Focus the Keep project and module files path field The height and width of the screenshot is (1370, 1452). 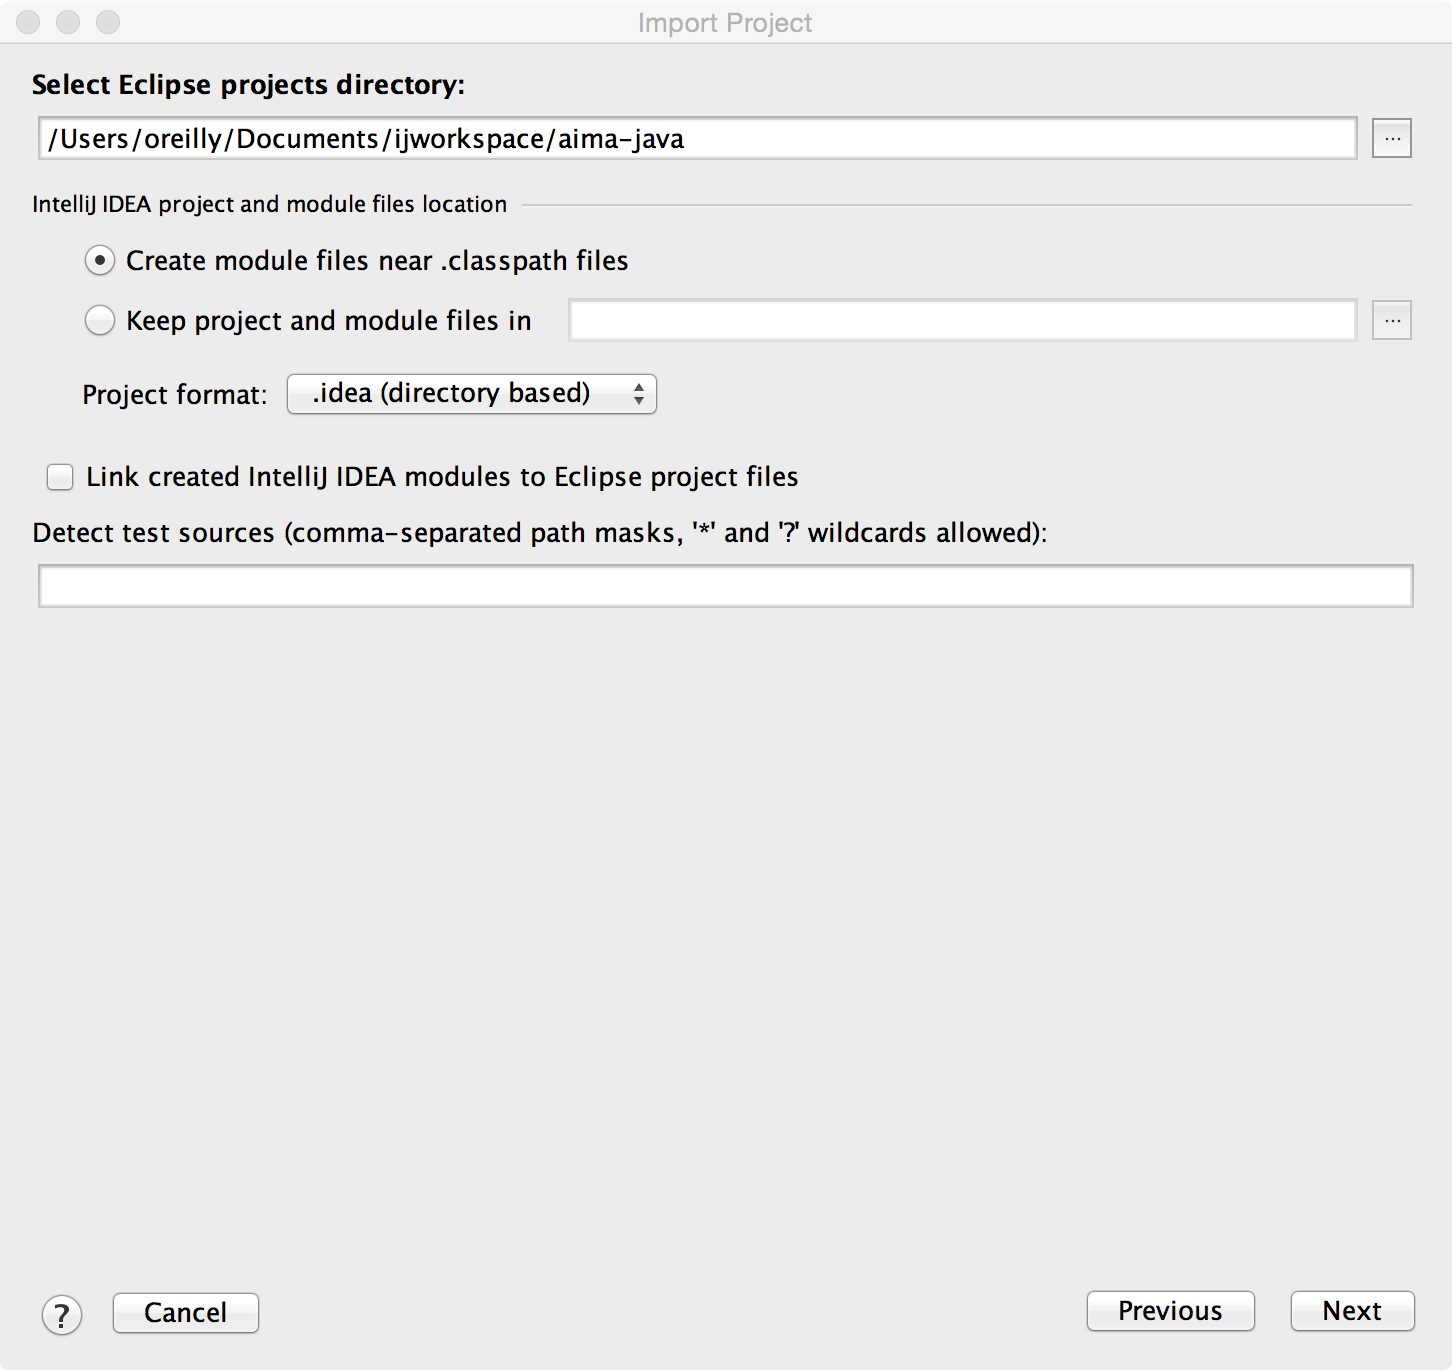coord(962,320)
